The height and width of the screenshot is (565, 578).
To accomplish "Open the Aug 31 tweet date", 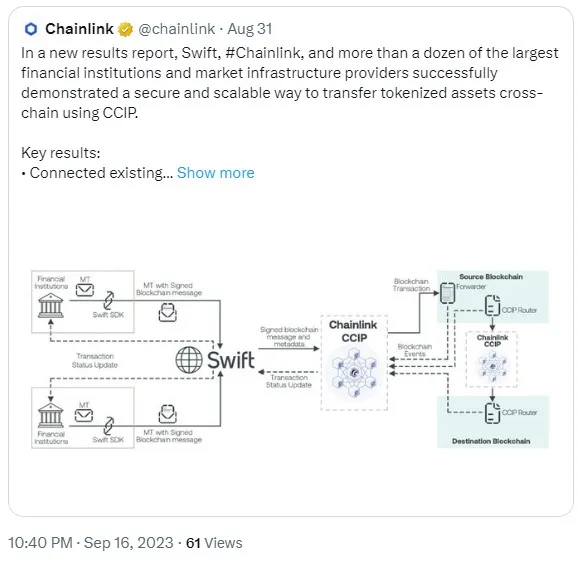I will 250,29.
